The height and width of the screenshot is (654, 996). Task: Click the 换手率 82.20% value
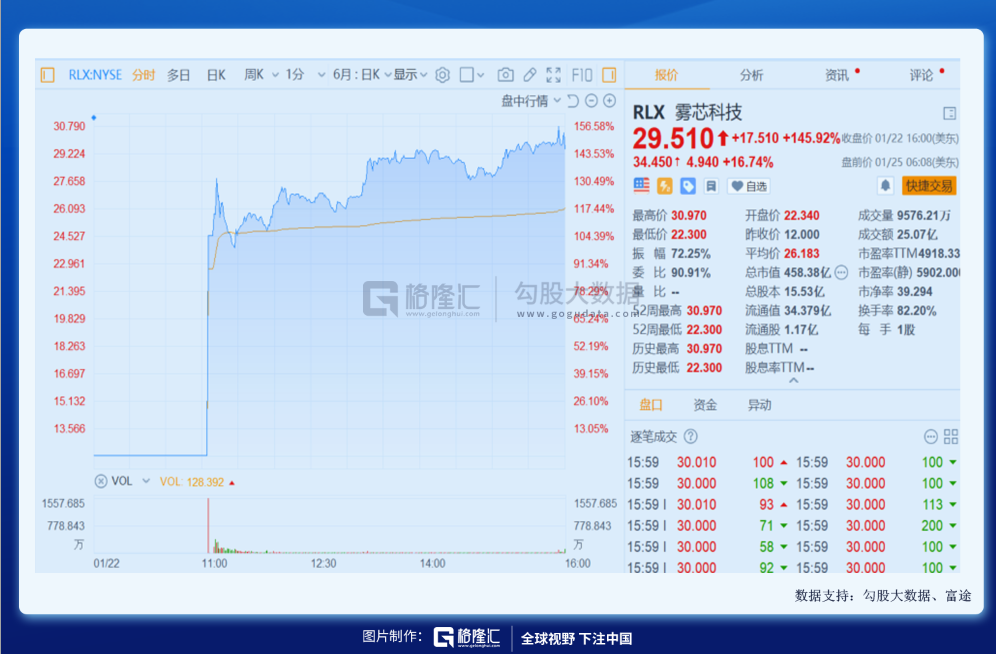[917, 310]
